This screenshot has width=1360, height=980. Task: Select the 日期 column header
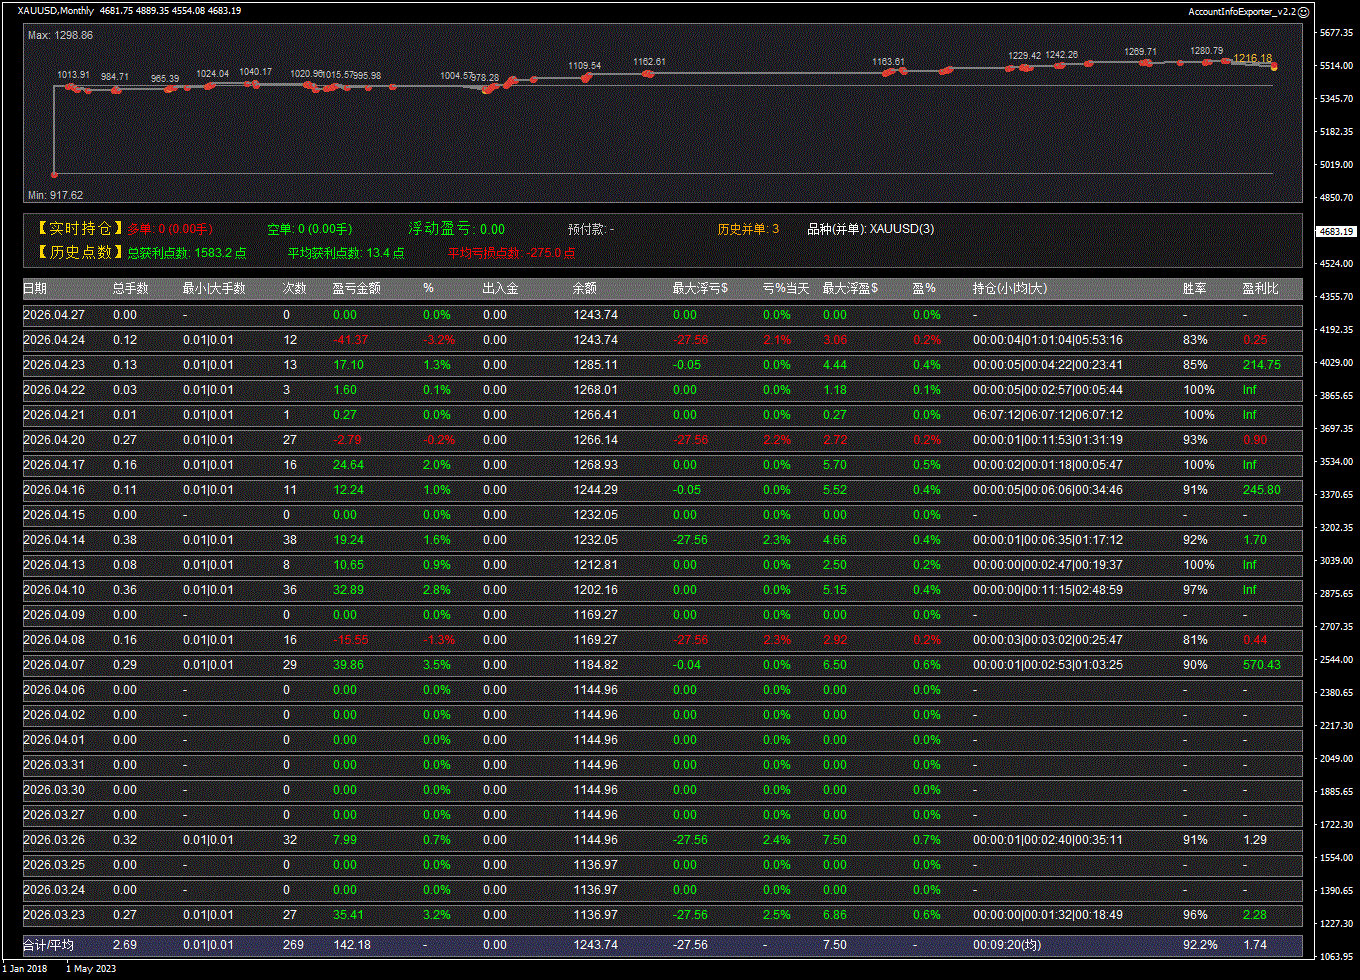tap(35, 288)
